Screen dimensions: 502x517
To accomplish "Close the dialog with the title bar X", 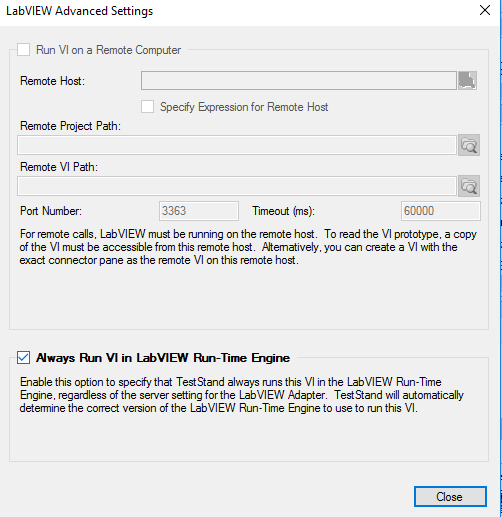I will pos(485,10).
